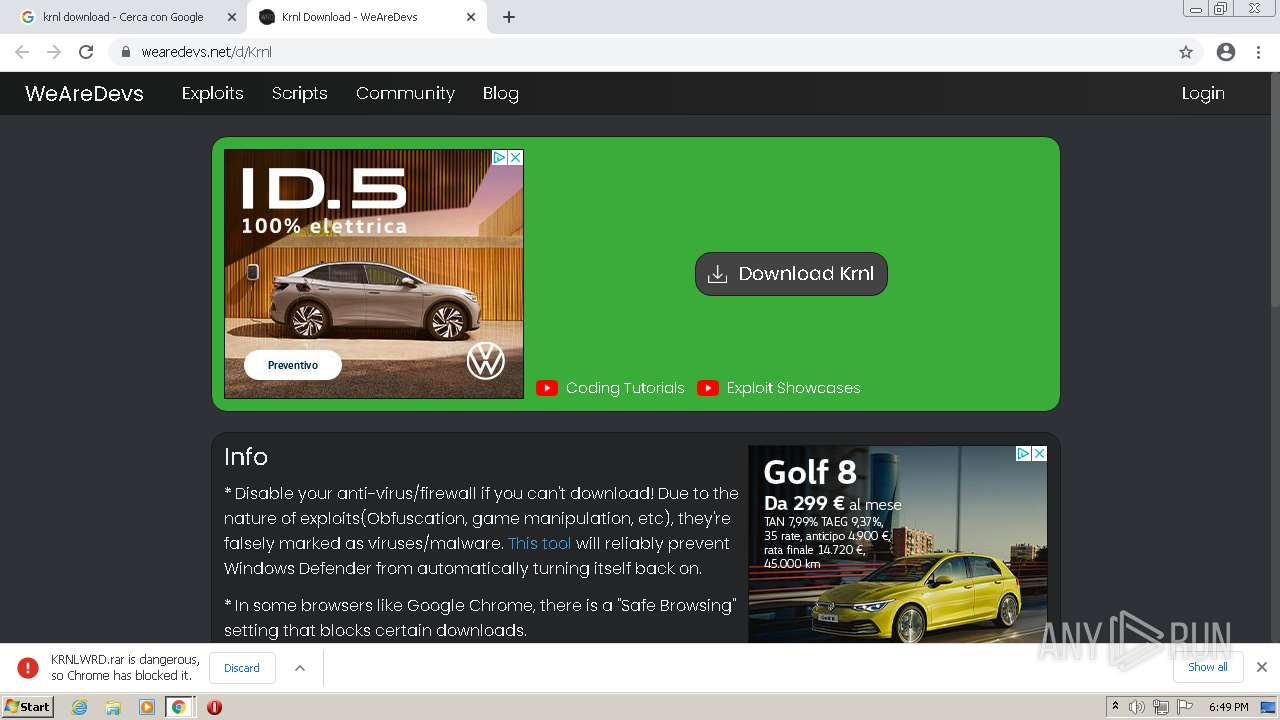Image resolution: width=1280 pixels, height=720 pixels.
Task: Click the YouTube icon beside Exploit Showcases
Action: (708, 388)
